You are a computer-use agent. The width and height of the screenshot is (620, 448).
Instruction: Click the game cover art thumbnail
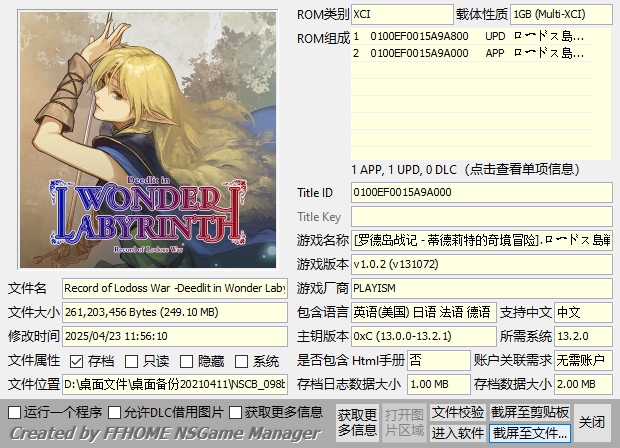[148, 140]
